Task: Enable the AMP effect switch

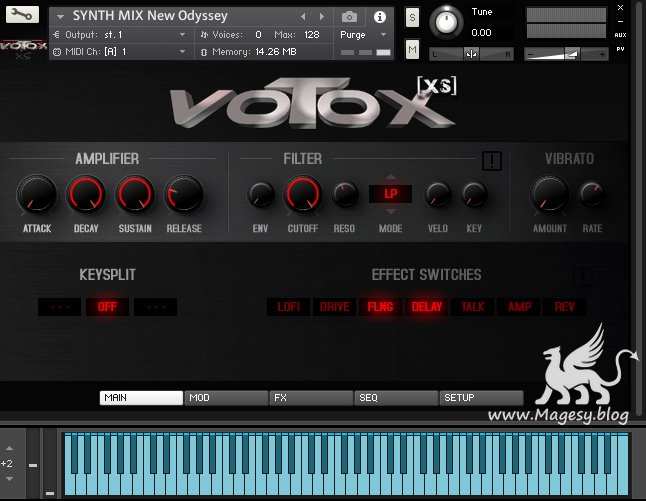Action: point(519,307)
